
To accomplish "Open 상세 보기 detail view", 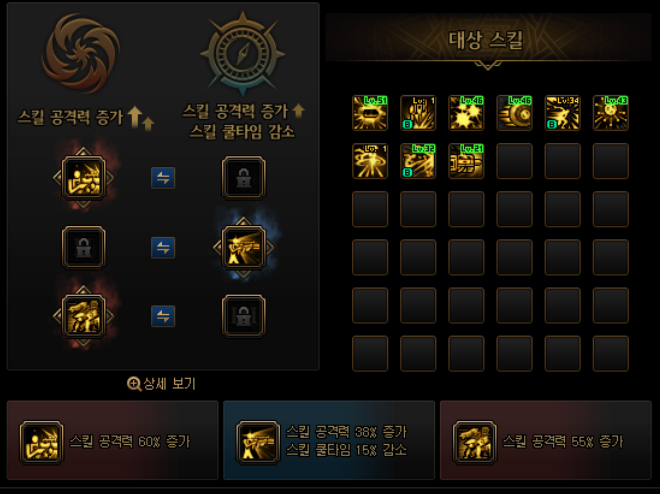I will tap(162, 384).
